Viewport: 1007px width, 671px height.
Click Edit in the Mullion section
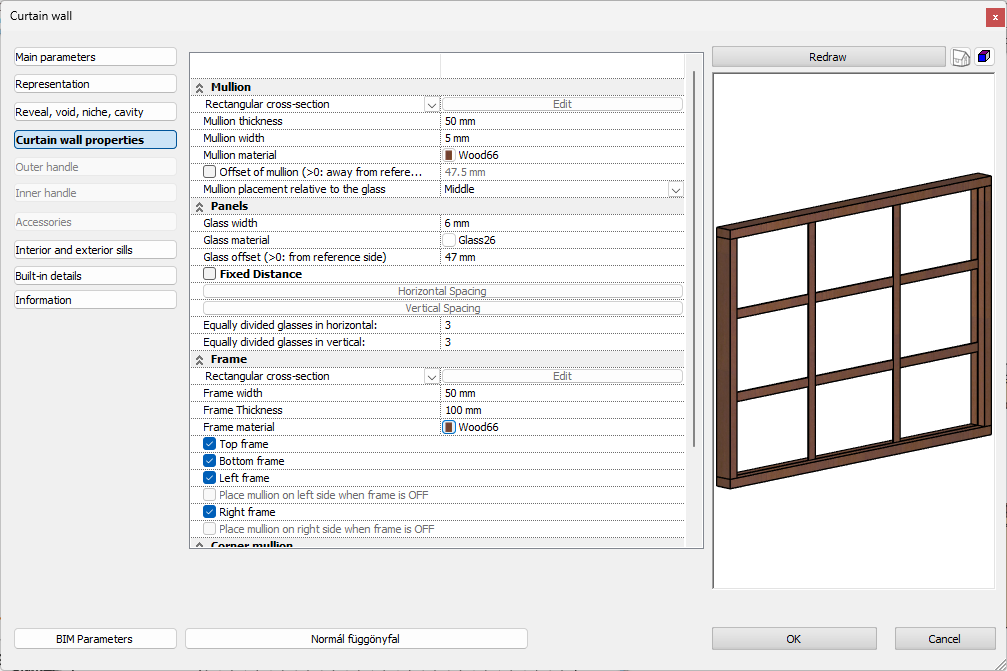[562, 104]
